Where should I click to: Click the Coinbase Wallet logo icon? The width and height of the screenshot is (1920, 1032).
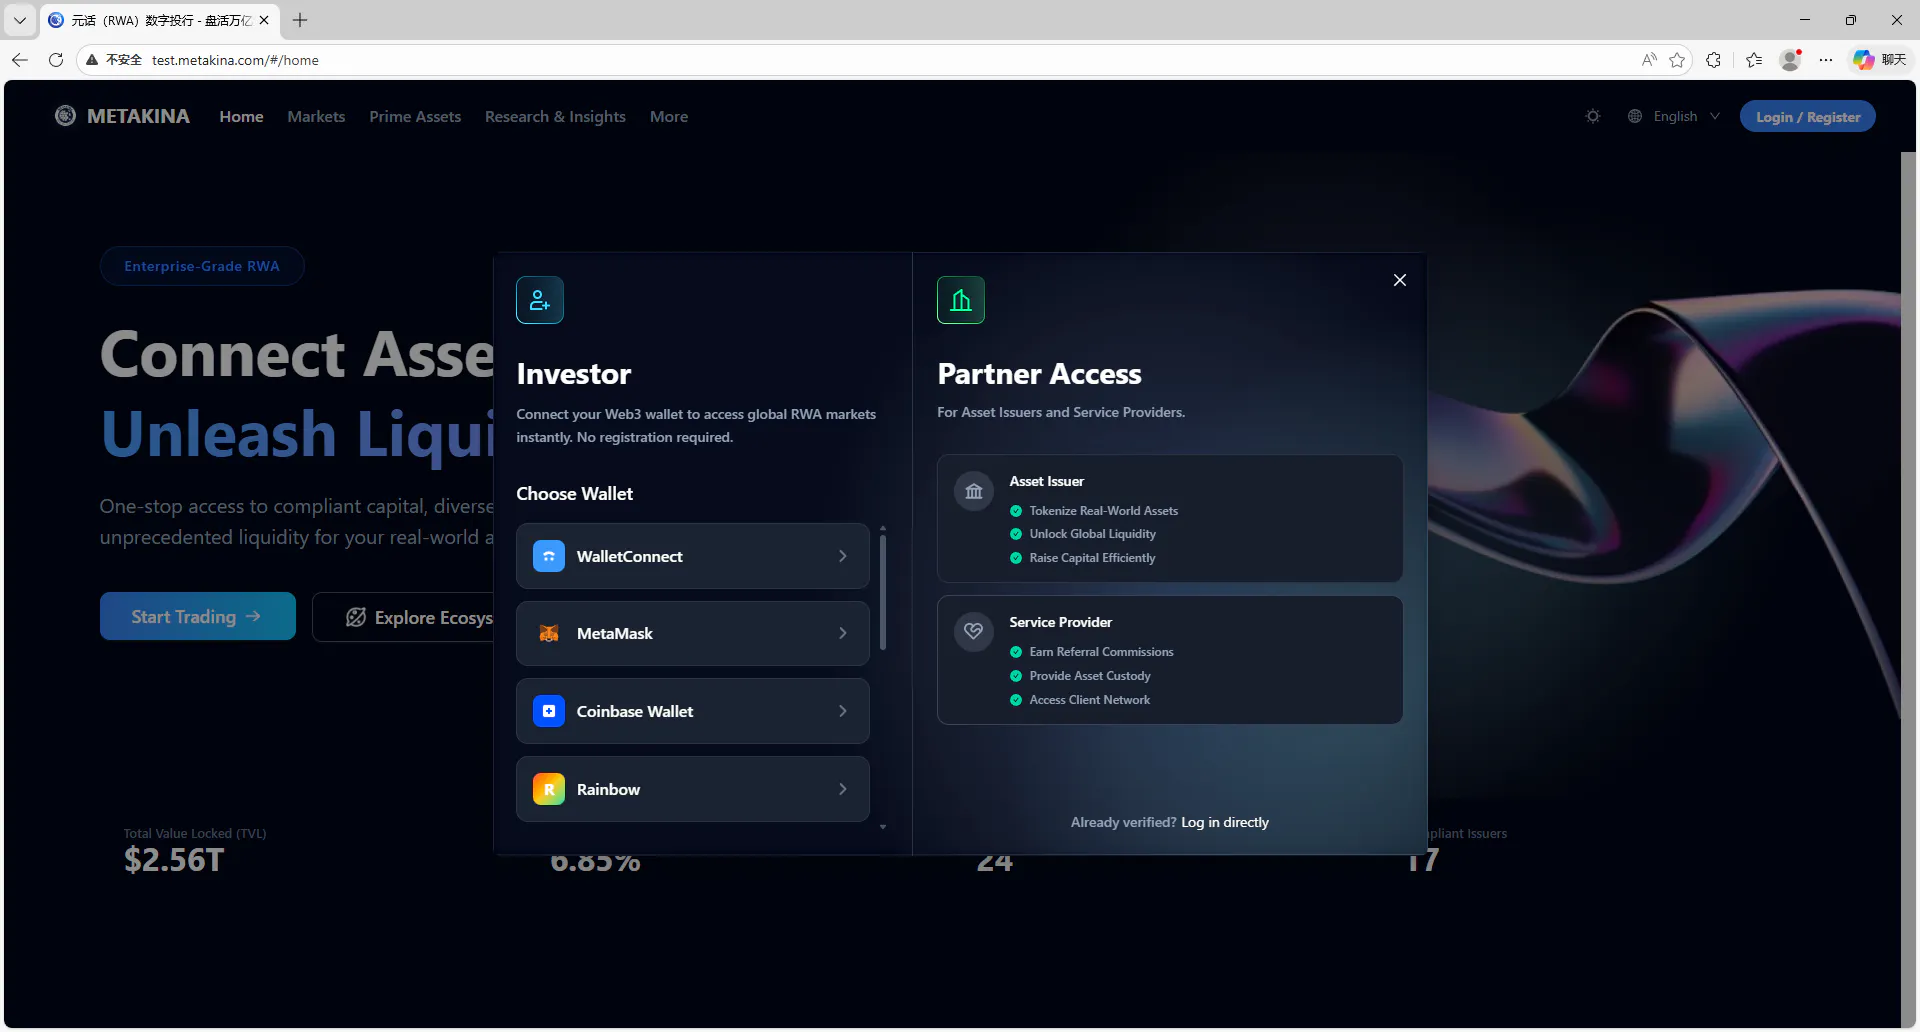point(549,711)
